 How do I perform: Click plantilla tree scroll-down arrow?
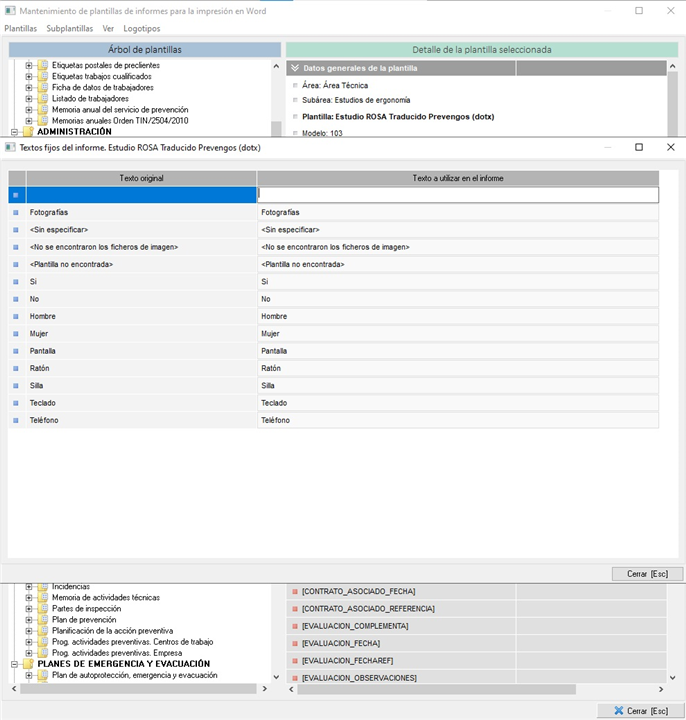276,677
